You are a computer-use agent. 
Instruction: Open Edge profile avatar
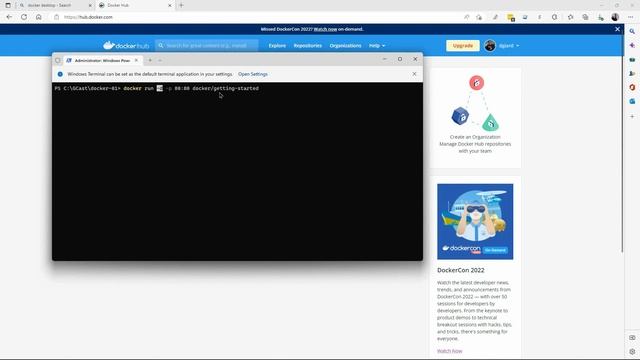coord(615,17)
